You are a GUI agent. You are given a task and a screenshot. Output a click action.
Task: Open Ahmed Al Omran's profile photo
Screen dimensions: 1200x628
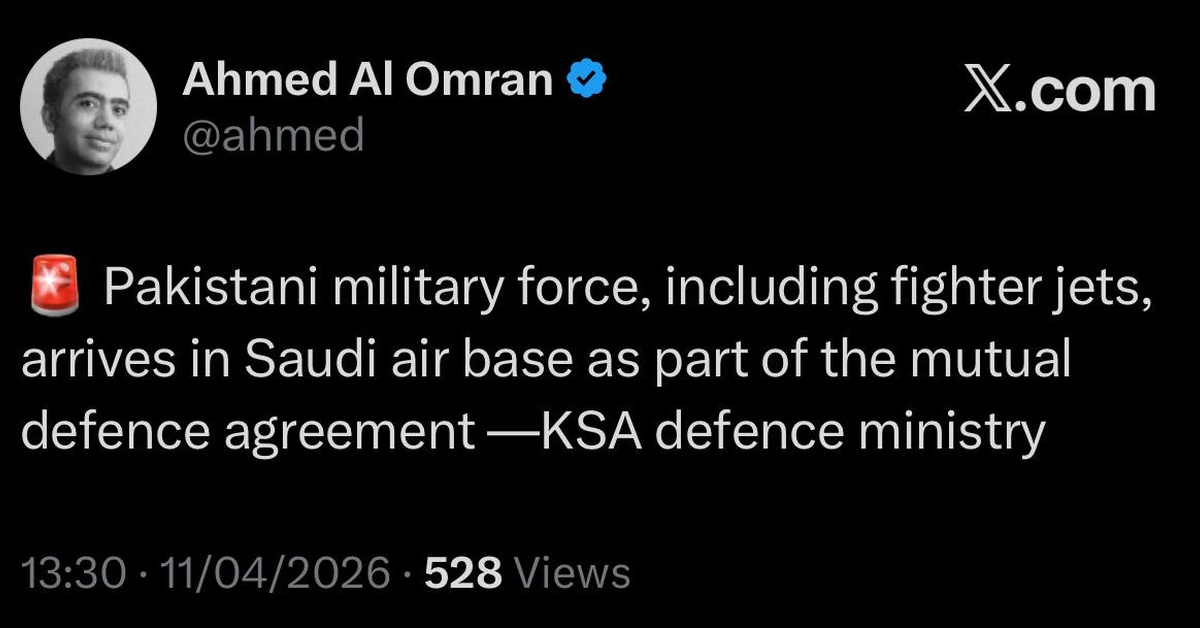[88, 106]
